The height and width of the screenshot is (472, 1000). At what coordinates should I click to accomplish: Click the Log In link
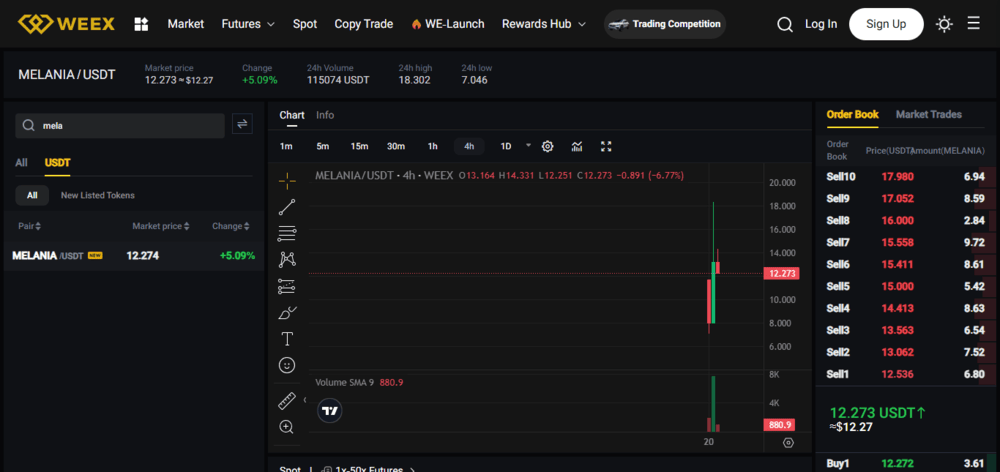(x=821, y=24)
